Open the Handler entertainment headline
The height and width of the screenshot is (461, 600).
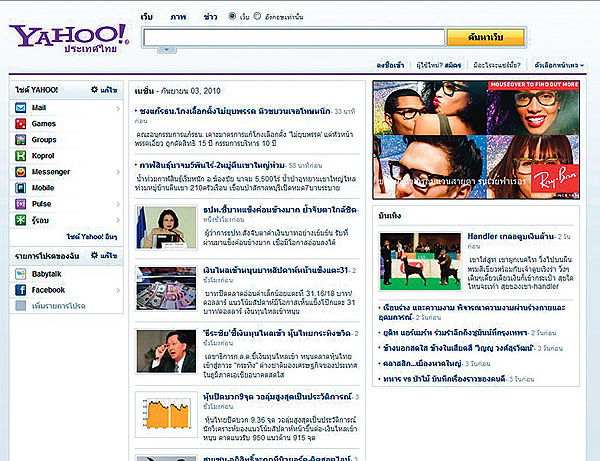point(511,236)
